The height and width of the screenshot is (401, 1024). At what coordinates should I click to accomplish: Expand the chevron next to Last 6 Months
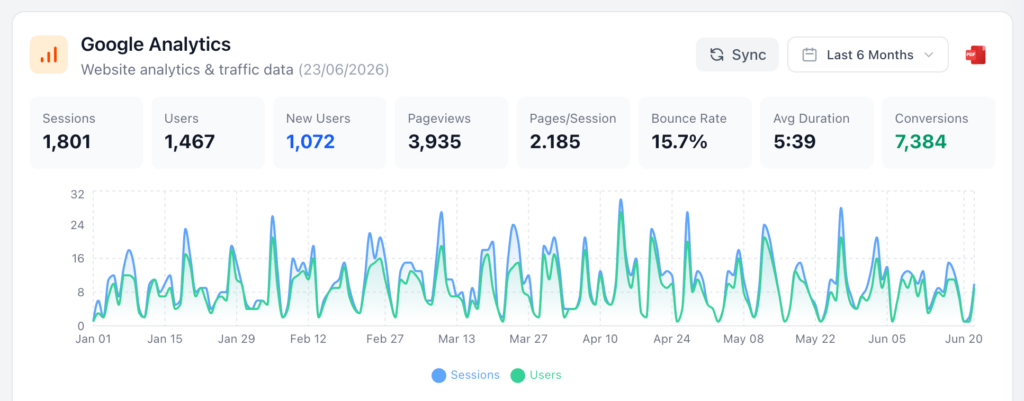929,55
